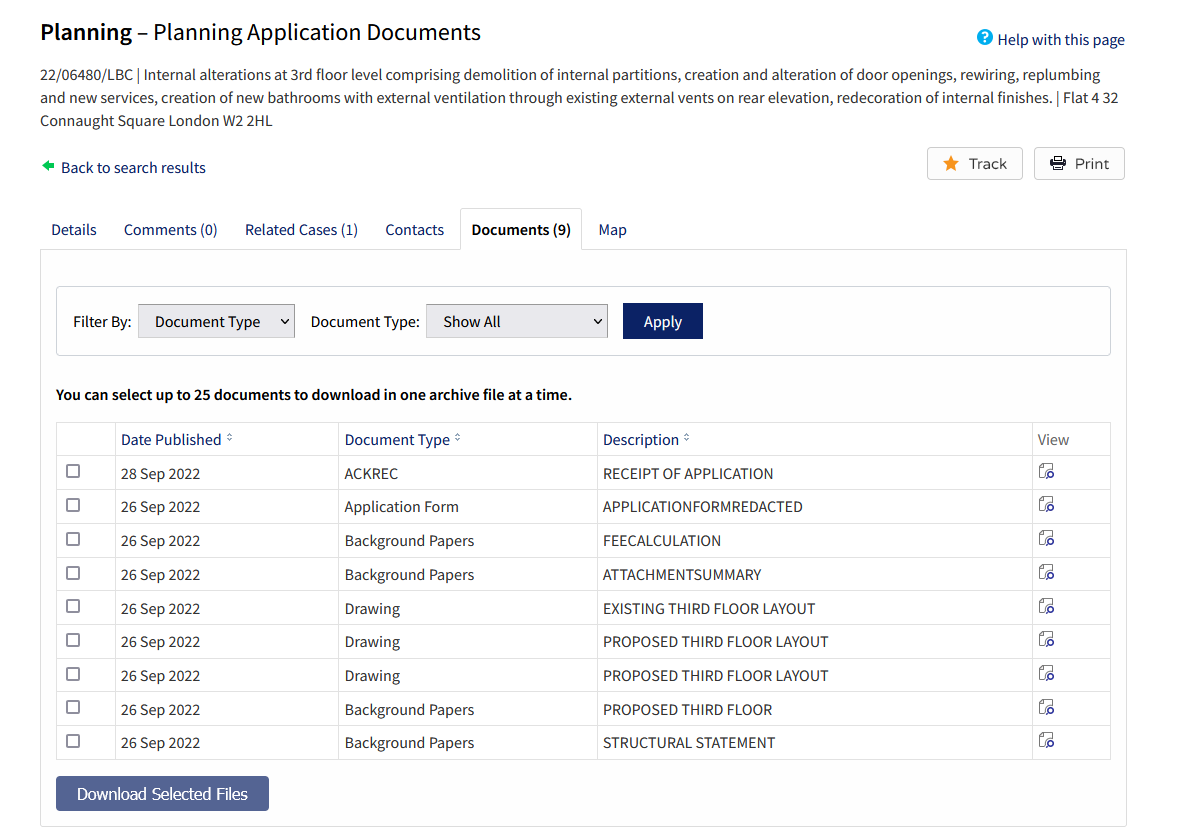Open the Document Type Show All dropdown

[x=517, y=321]
